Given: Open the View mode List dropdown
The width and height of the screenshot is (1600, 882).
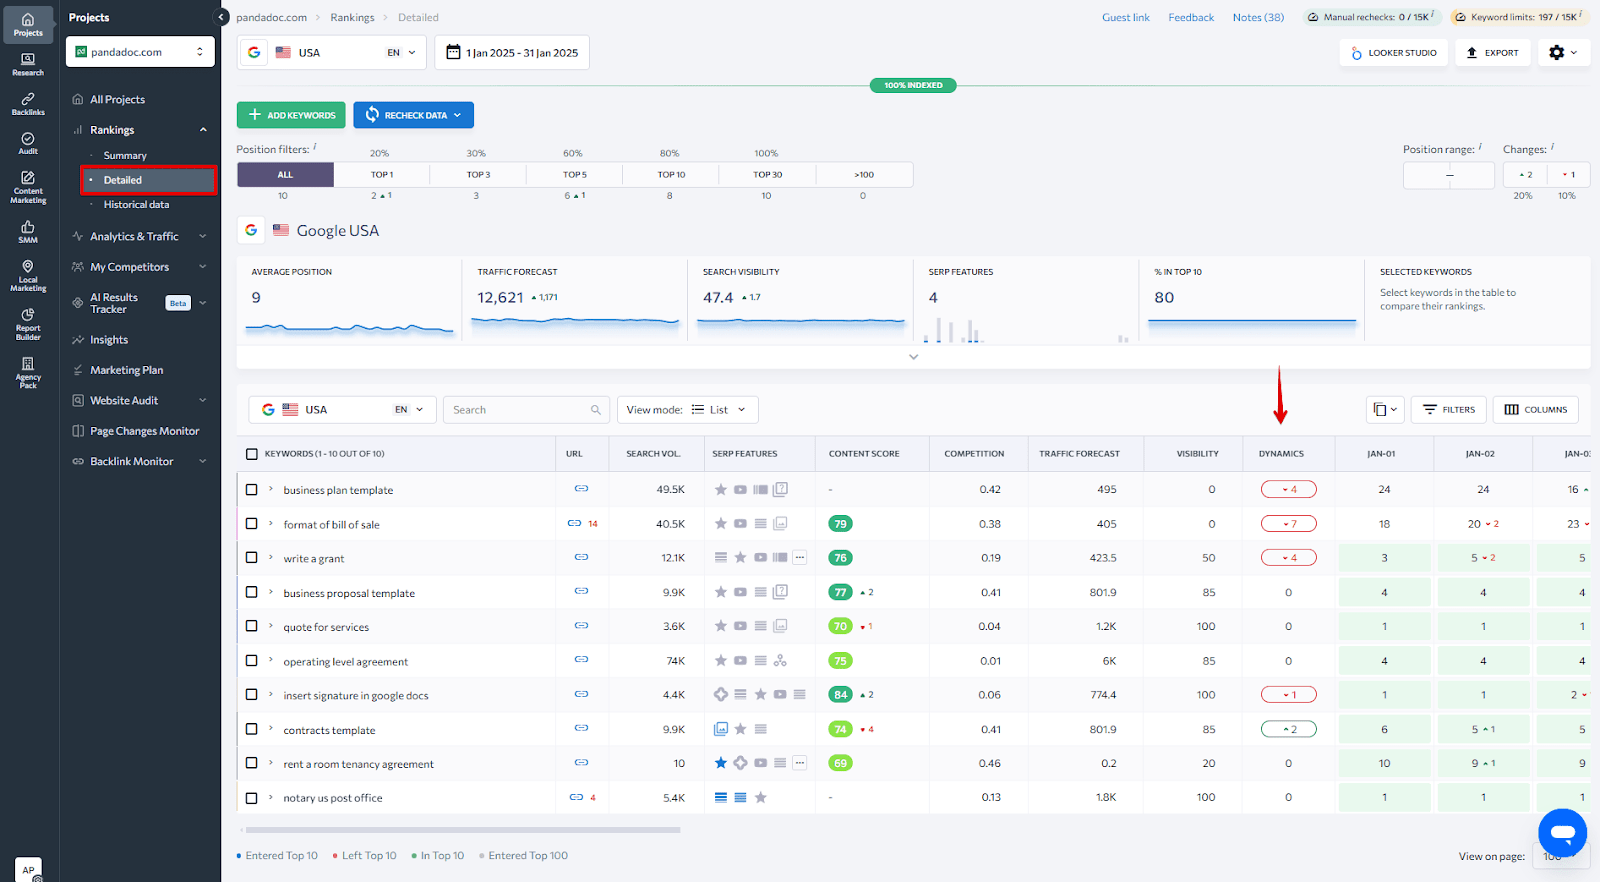Looking at the screenshot, I should coord(688,410).
